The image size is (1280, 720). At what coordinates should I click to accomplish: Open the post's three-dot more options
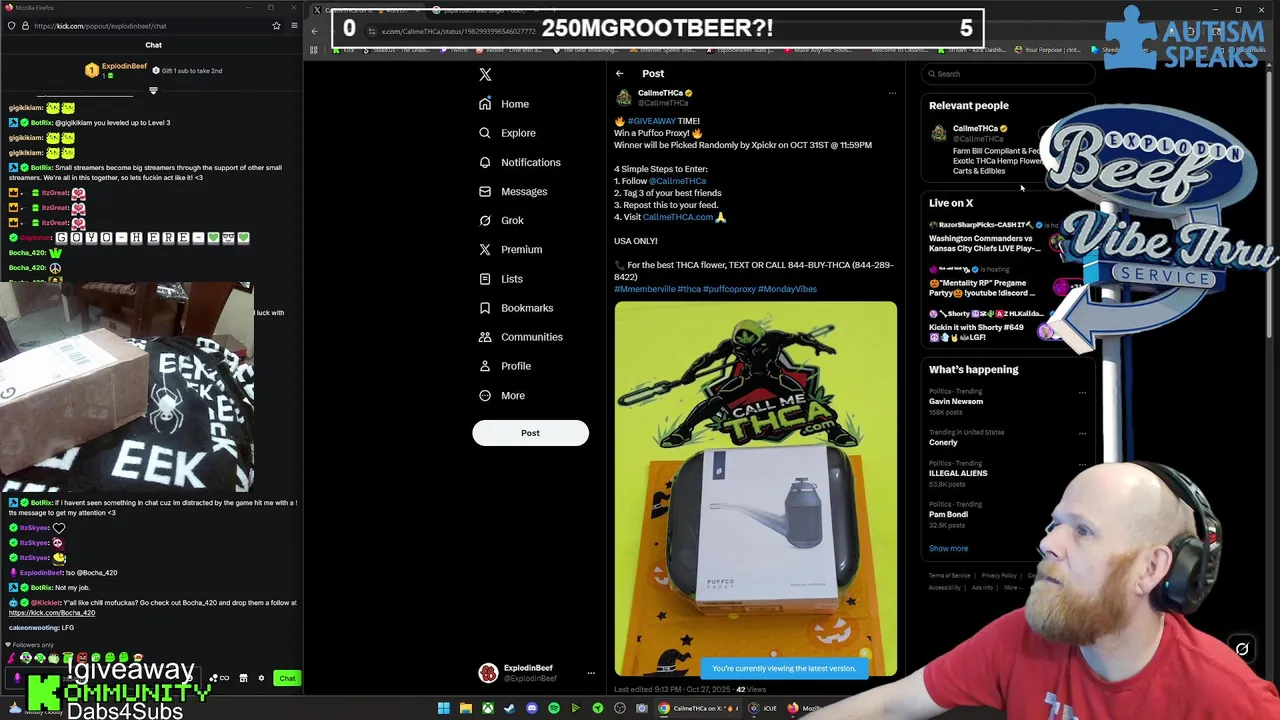892,93
